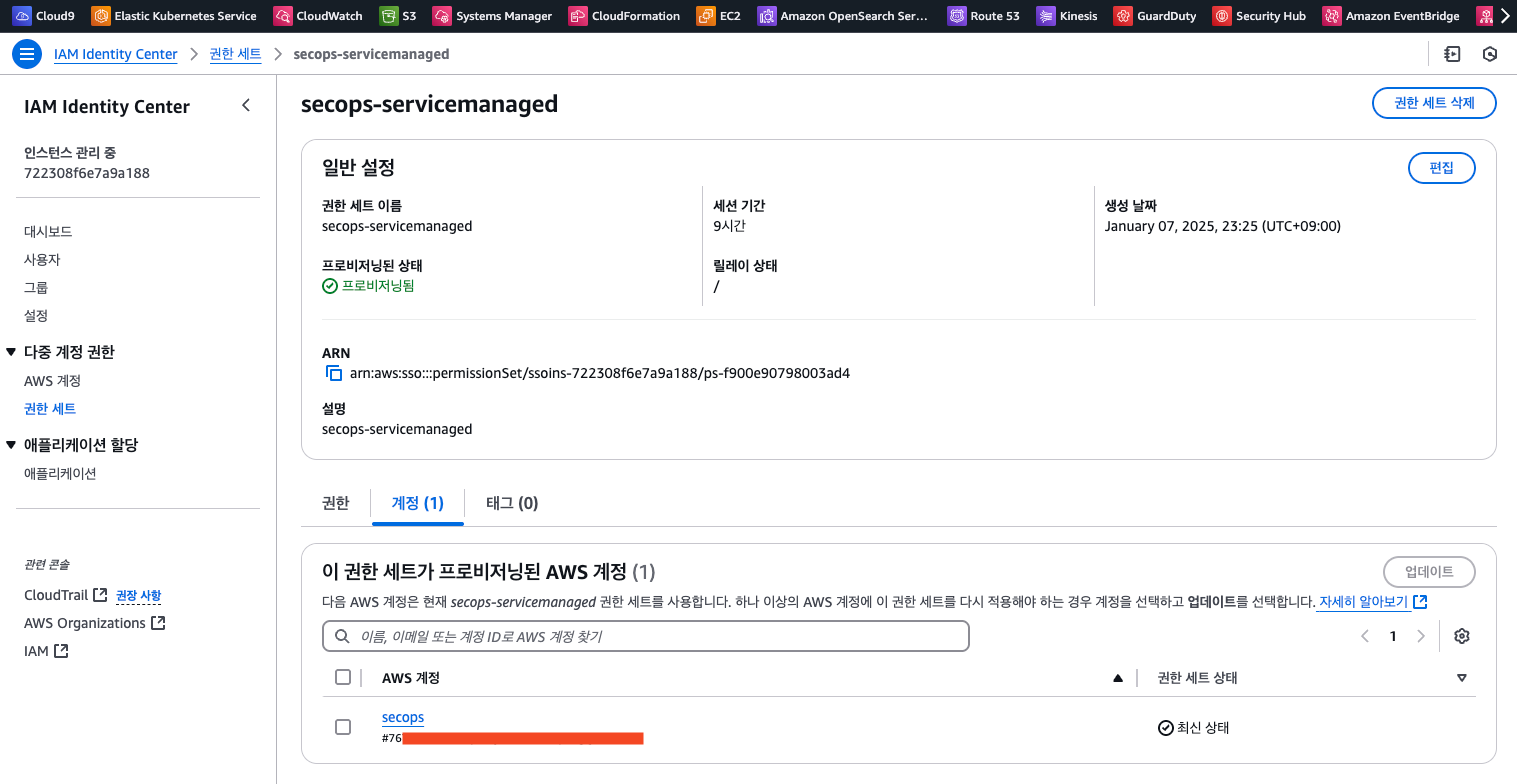
Task: Open the secops account link
Action: [x=403, y=717]
